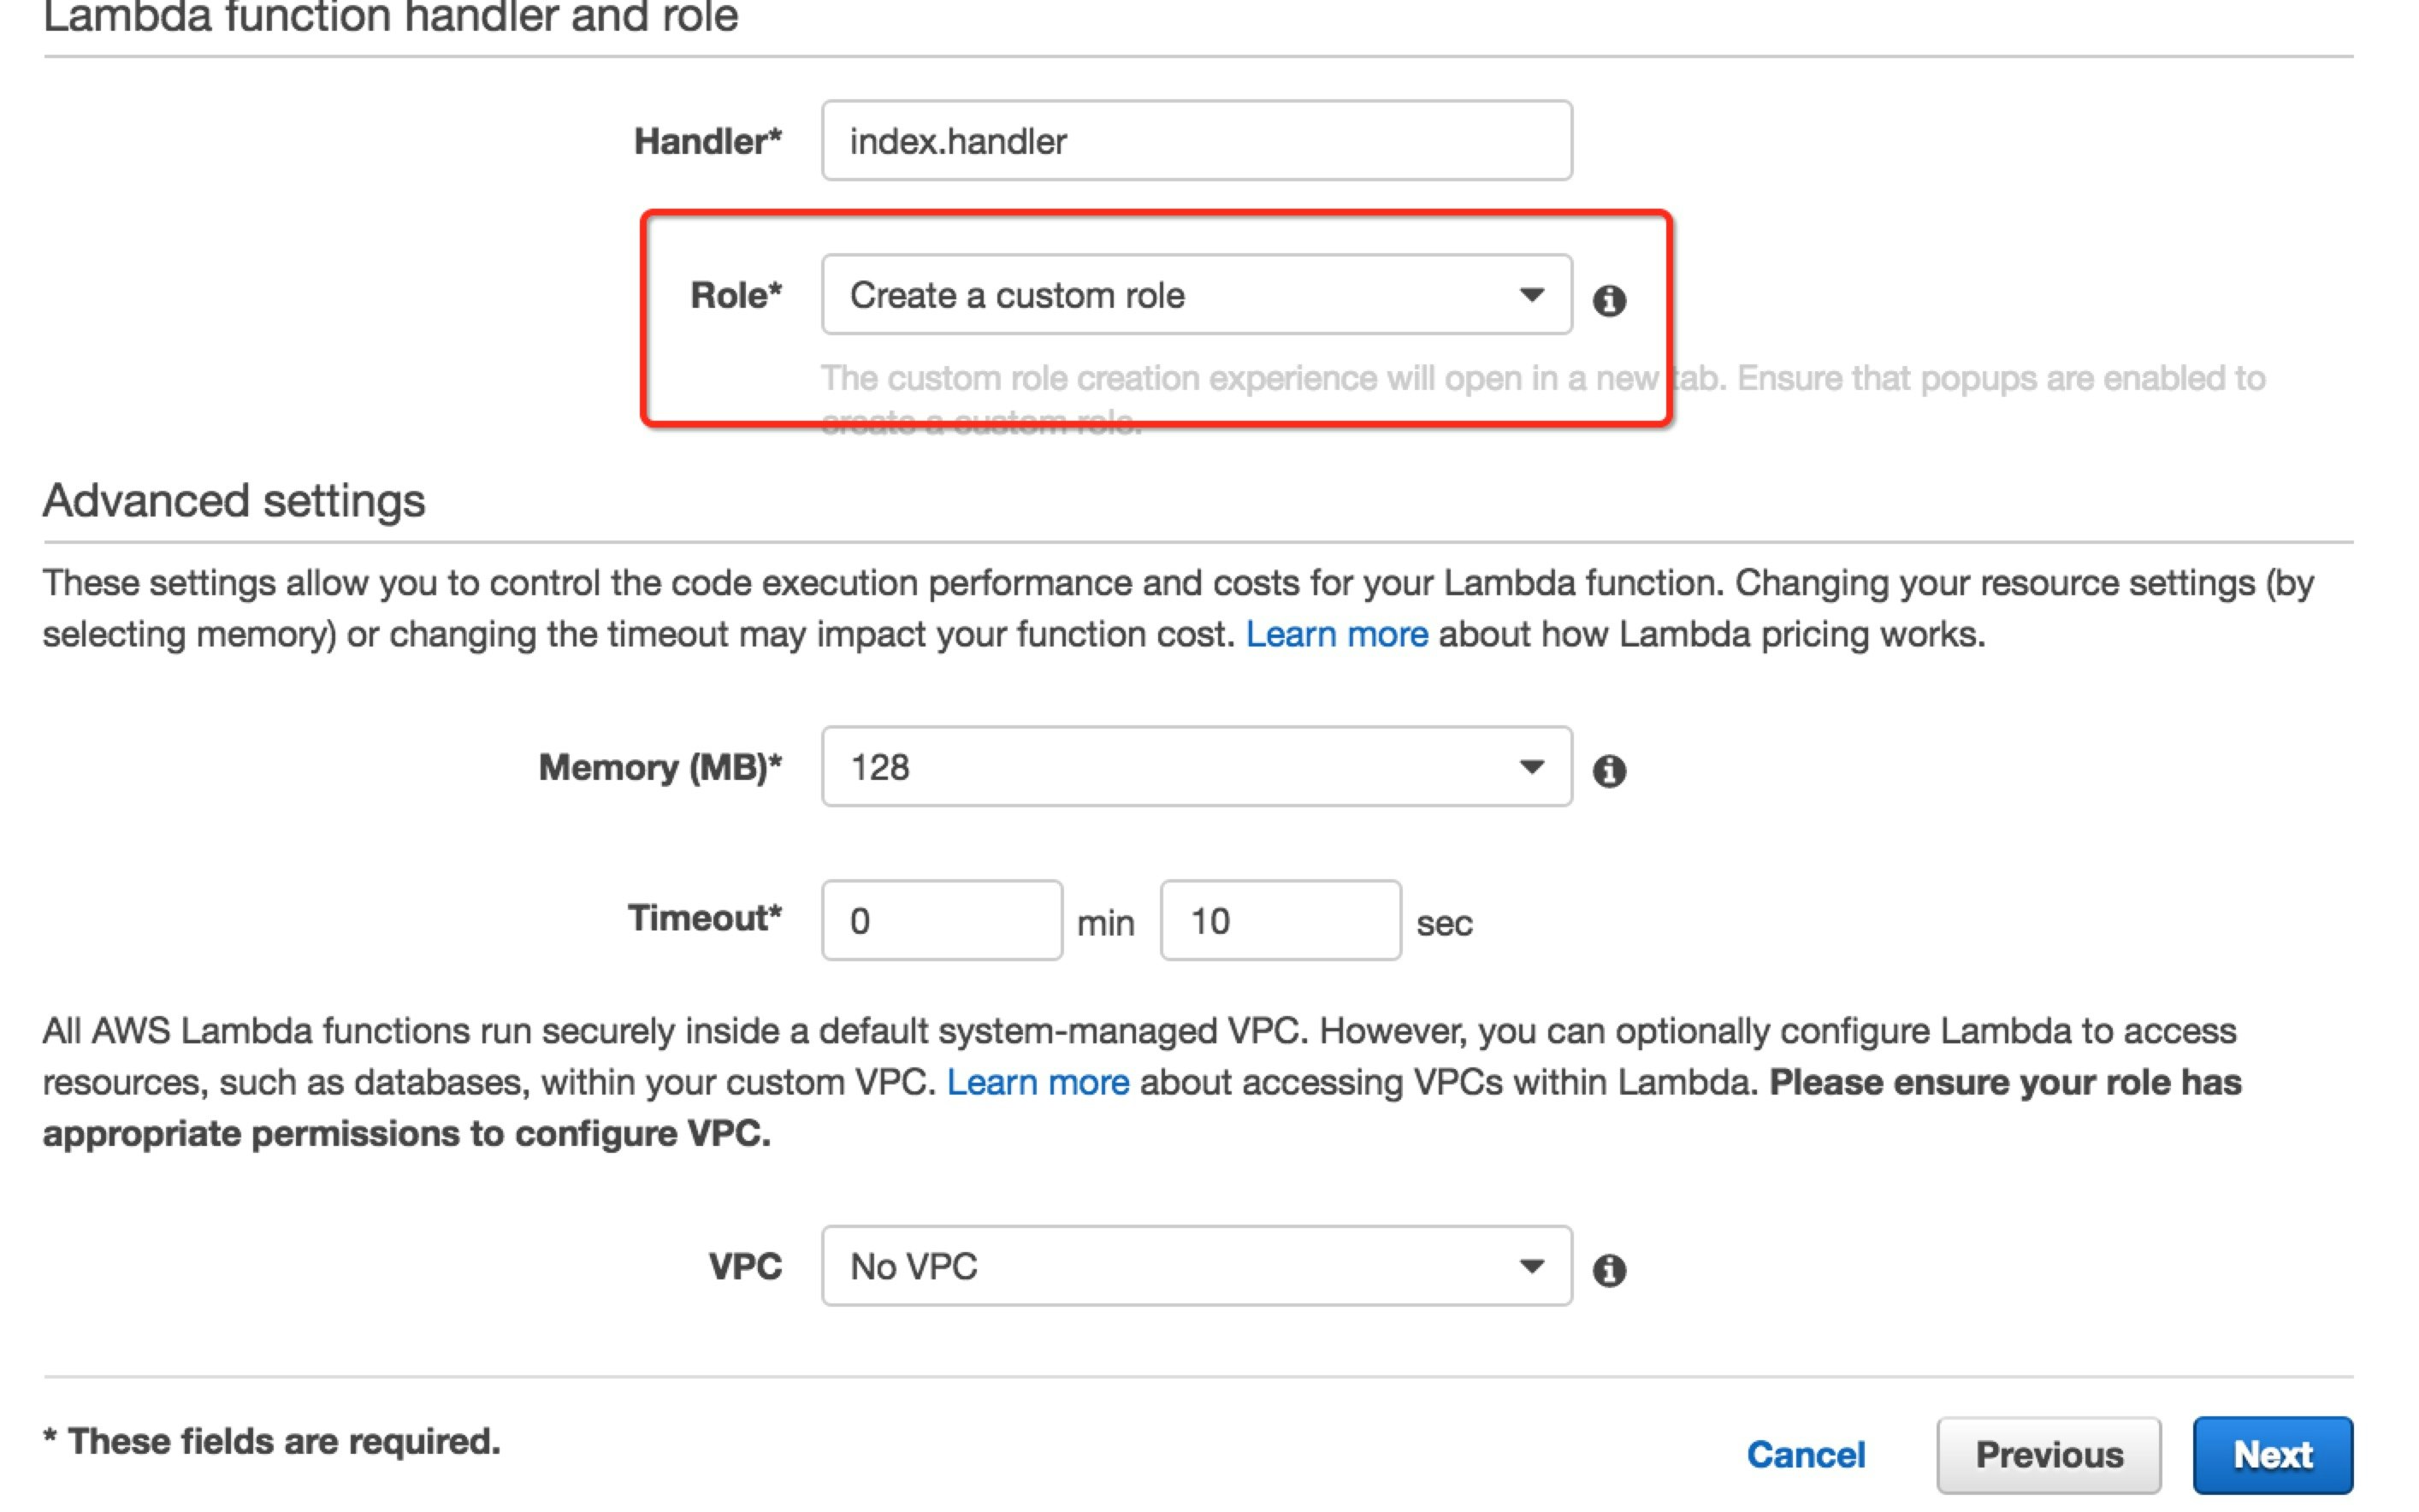2419x1512 pixels.
Task: Click the Timeout seconds field showing 10
Action: click(1280, 920)
